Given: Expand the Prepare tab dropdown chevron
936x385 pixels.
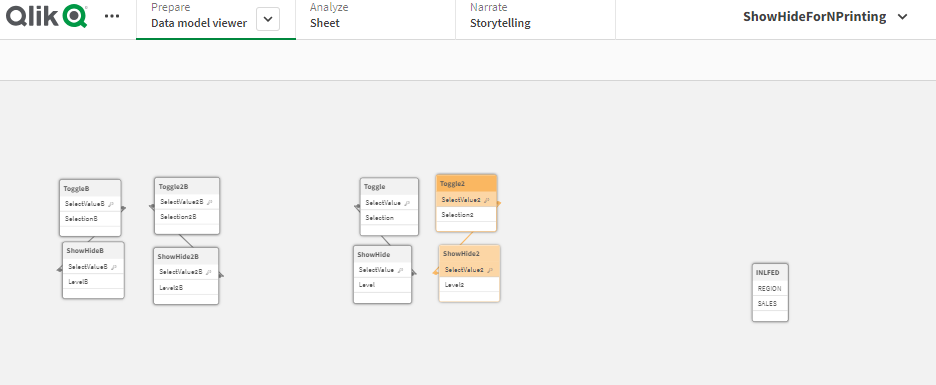Looking at the screenshot, I should click(268, 19).
